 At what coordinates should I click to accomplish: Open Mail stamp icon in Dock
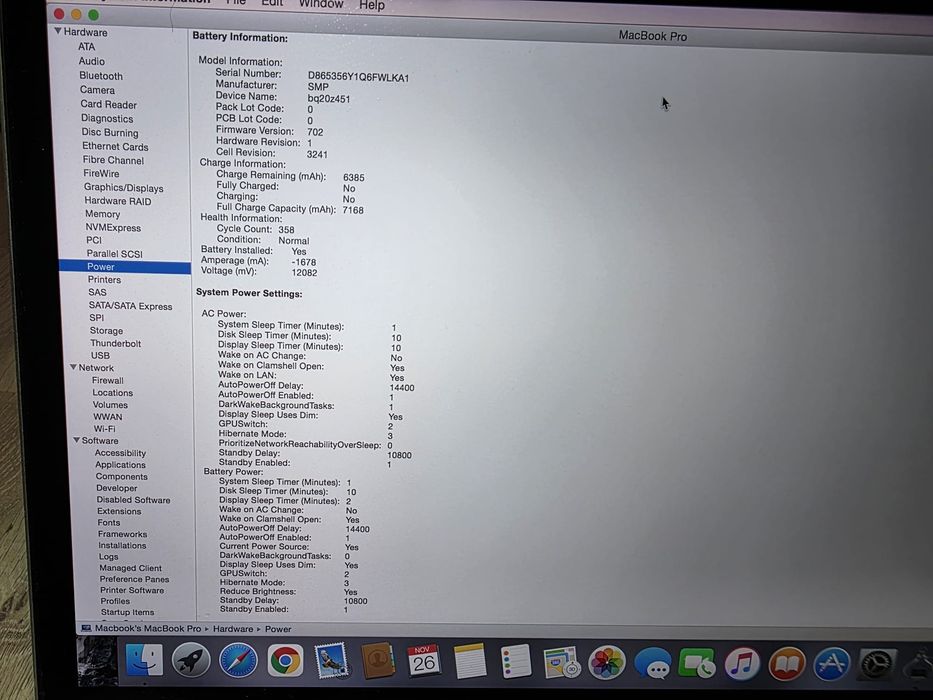(331, 661)
